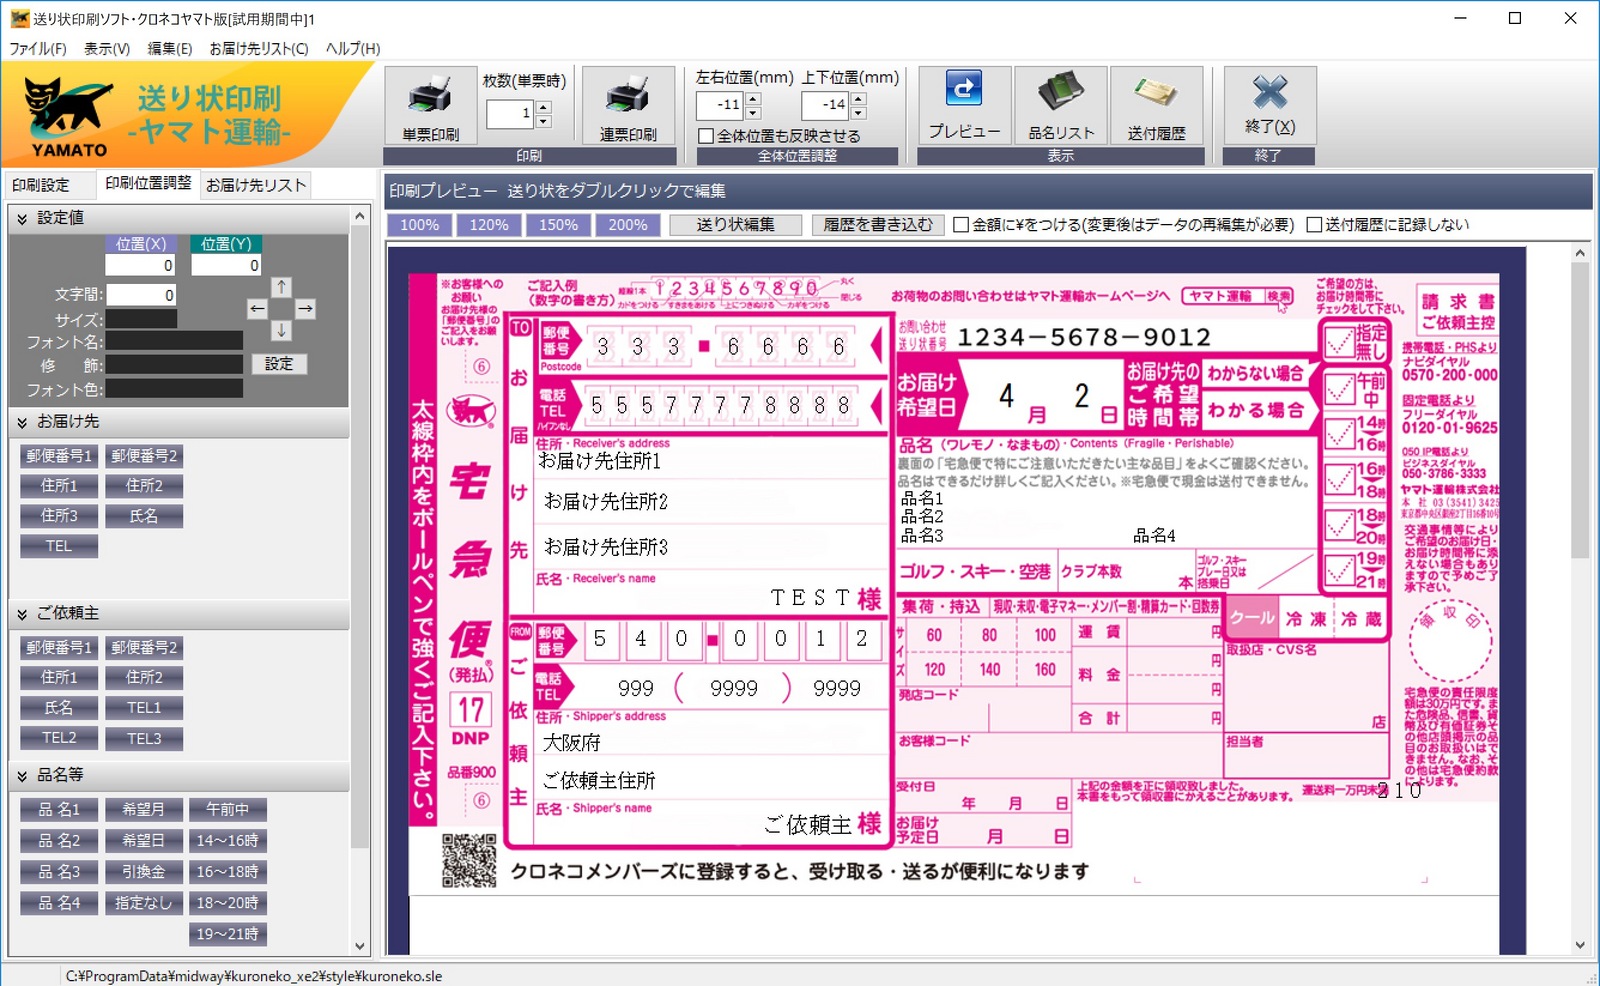Set preview zoom to 100%
The height and width of the screenshot is (986, 1600).
coord(420,225)
